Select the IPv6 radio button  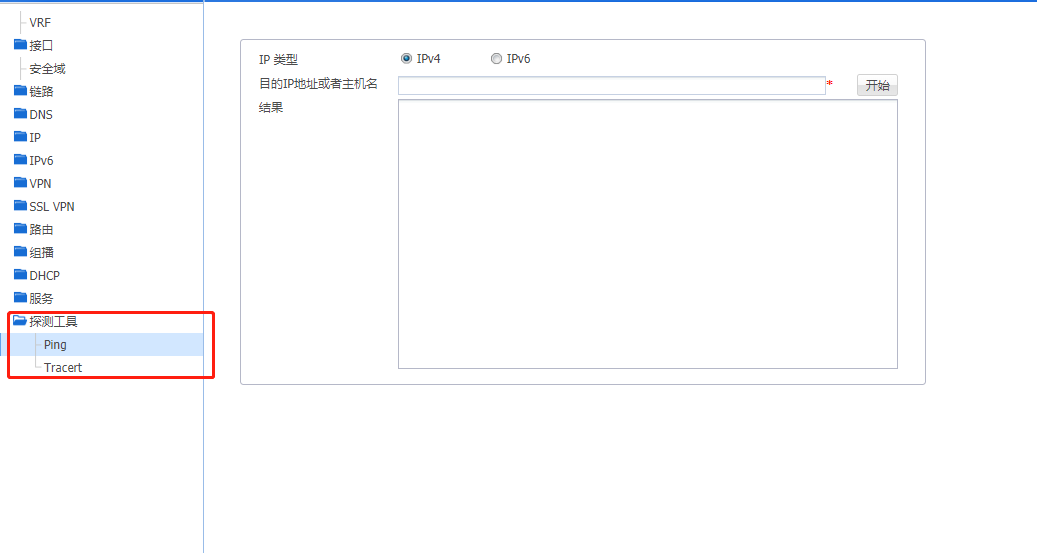(x=496, y=59)
